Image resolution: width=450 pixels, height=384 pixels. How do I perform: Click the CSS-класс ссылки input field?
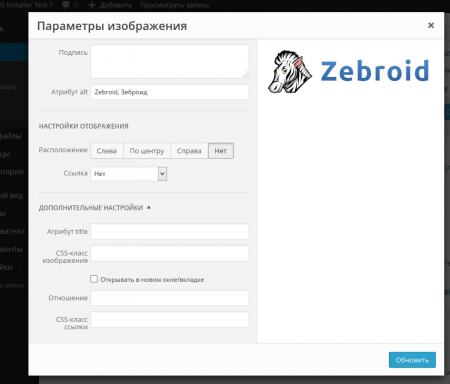tap(170, 320)
